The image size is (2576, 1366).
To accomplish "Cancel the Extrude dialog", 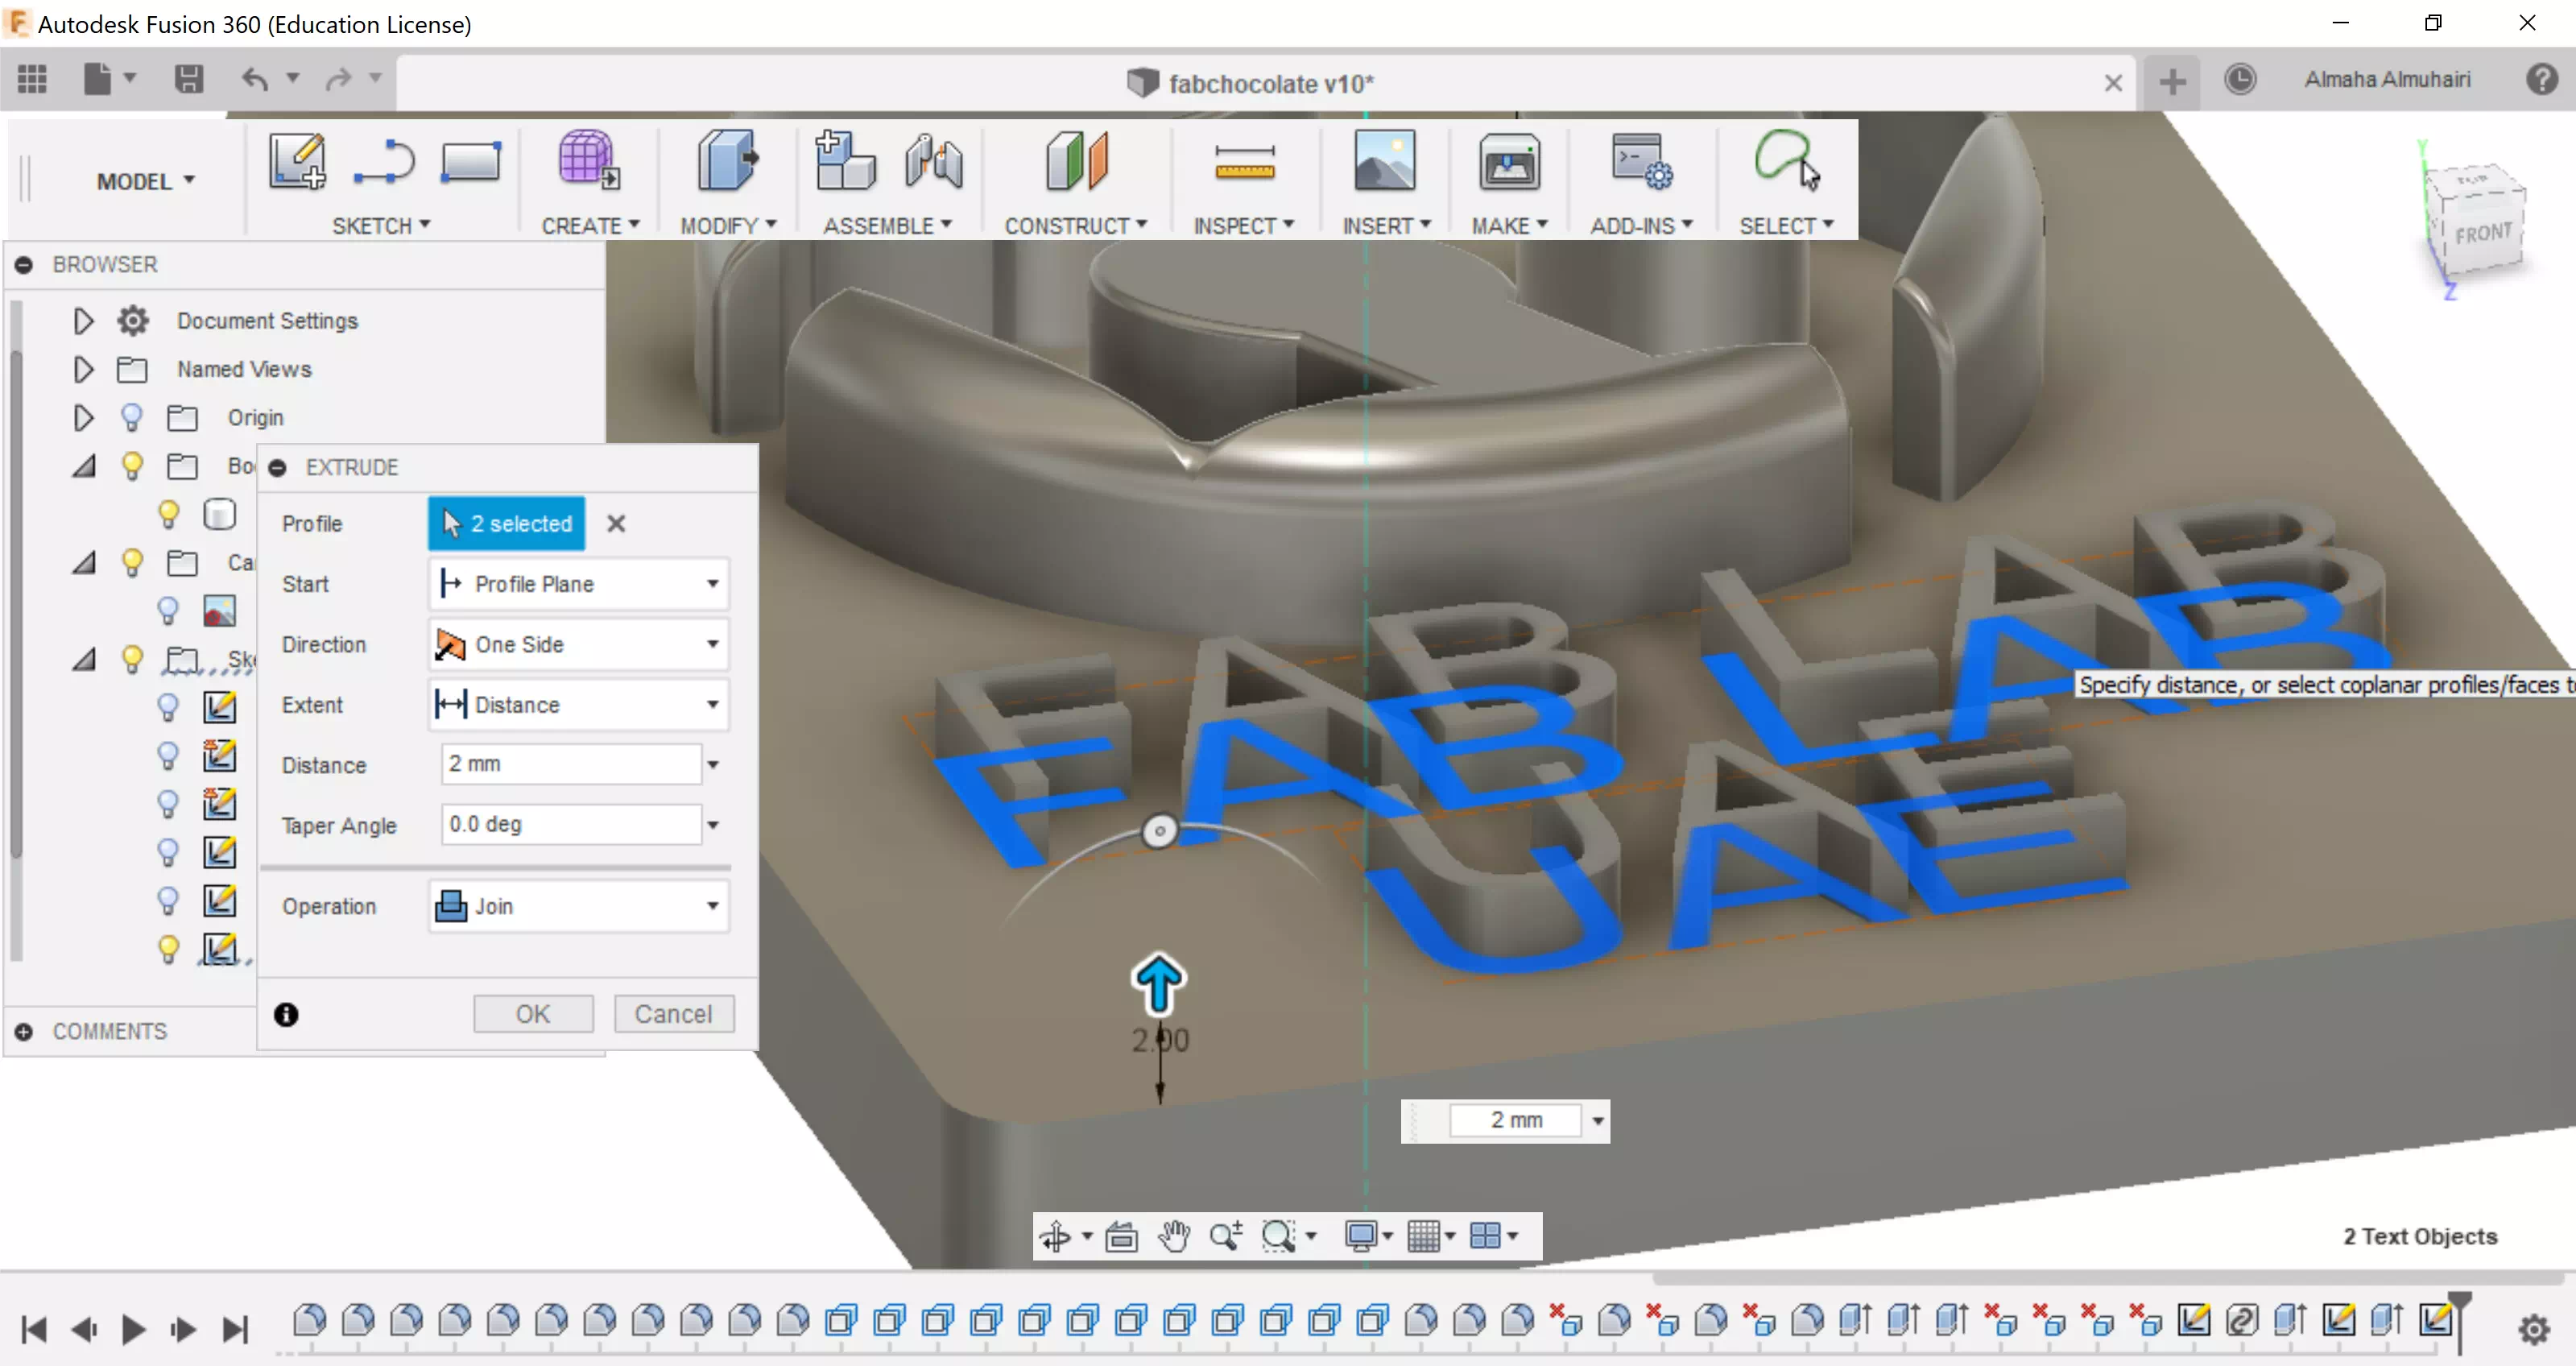I will 673,1014.
